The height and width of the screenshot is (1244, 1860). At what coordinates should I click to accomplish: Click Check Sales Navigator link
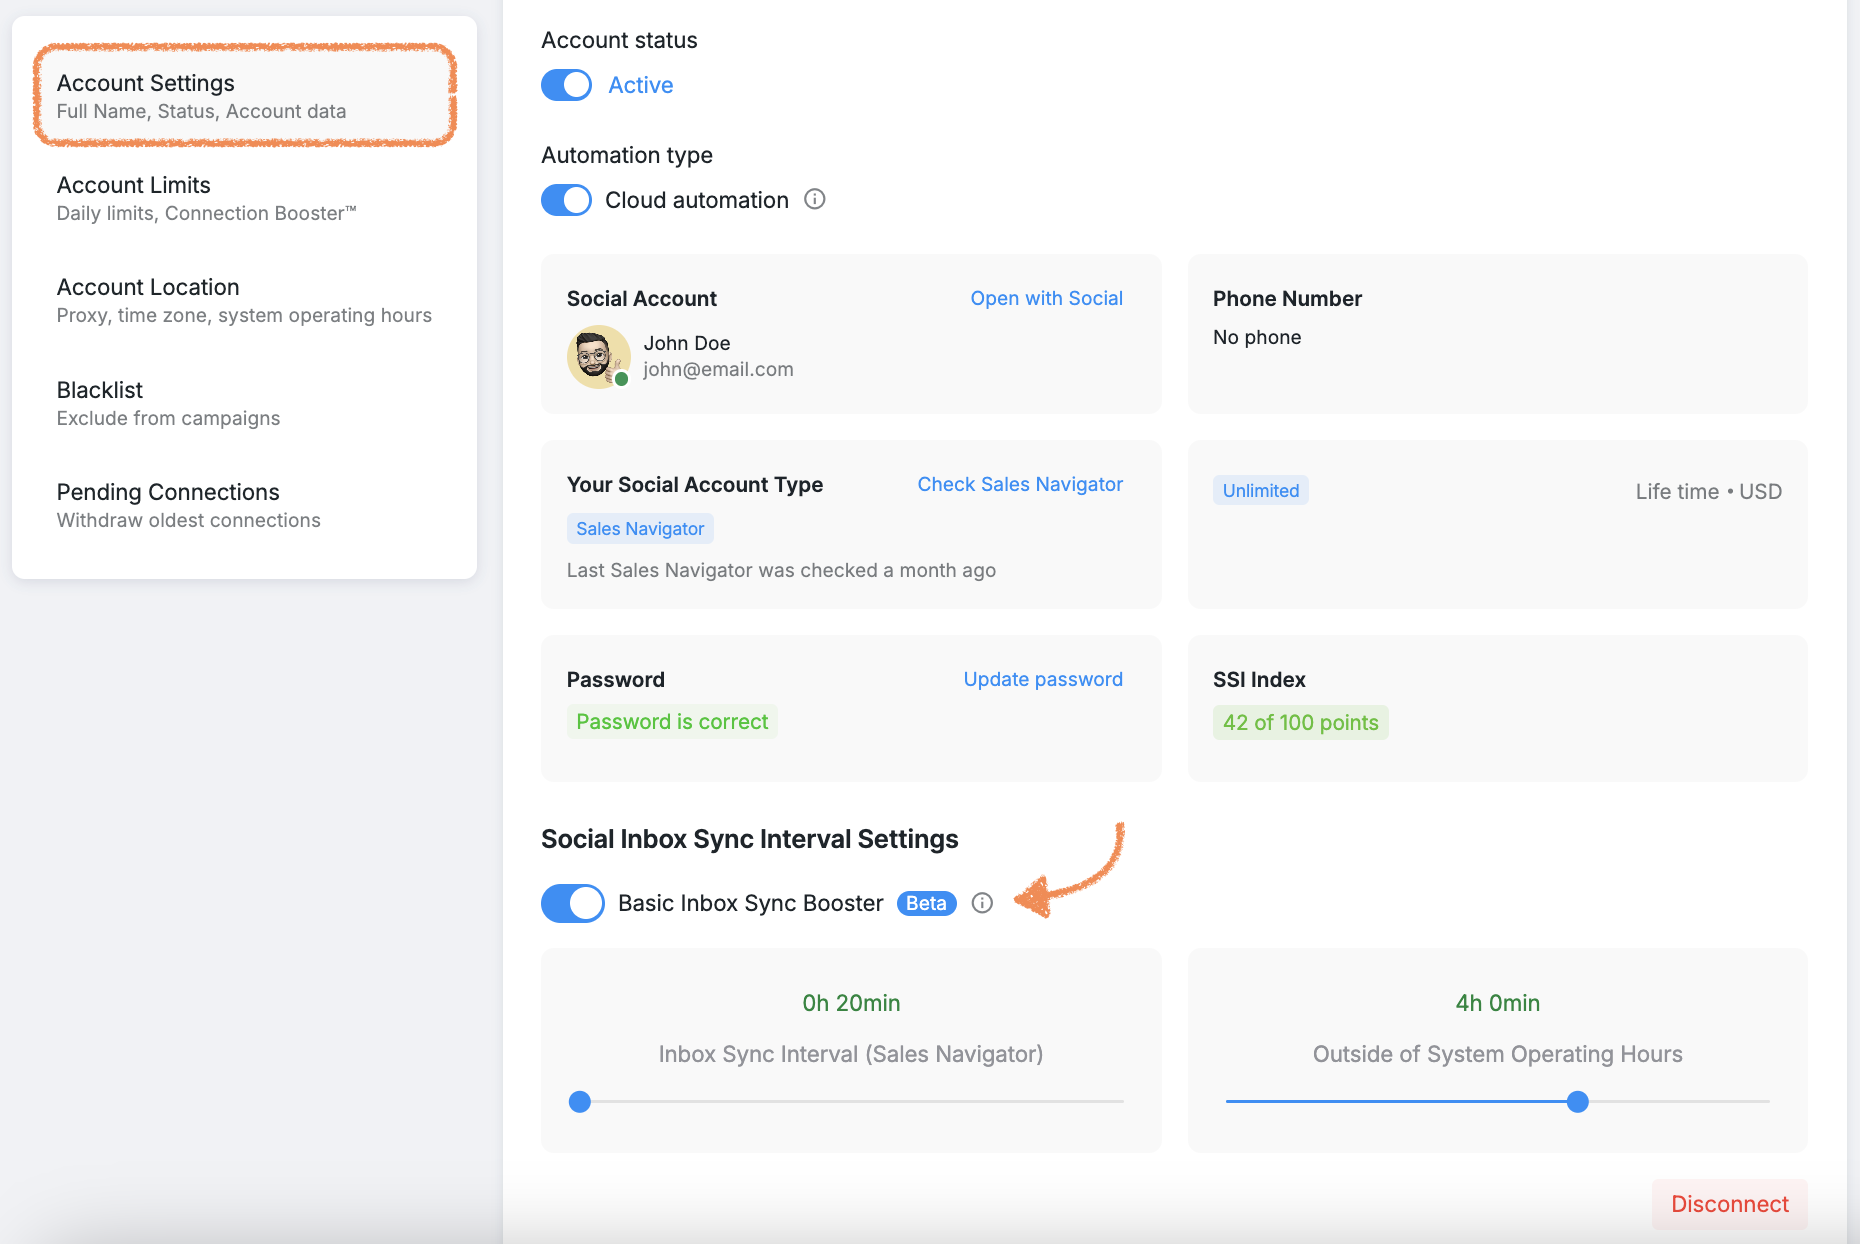1020,484
